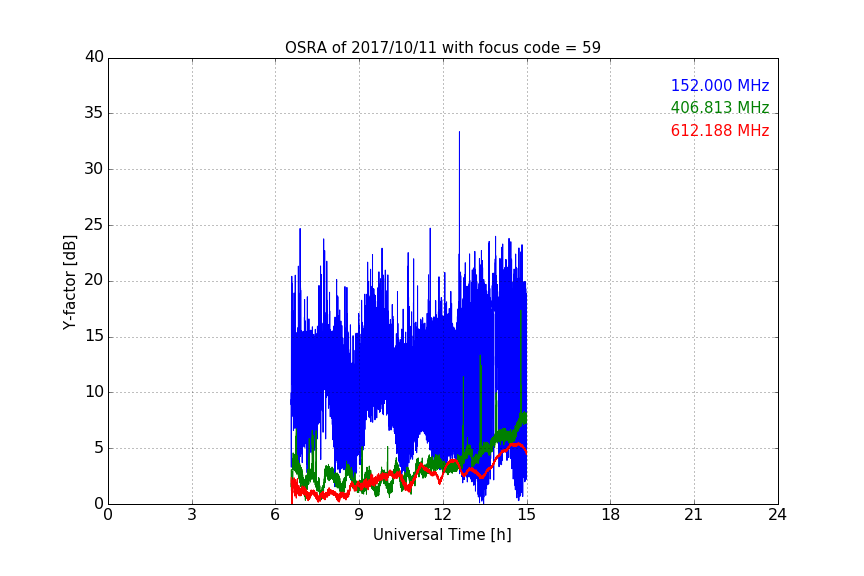Click the y-axis tick label '35'
The image size is (864, 576).
[x=94, y=113]
